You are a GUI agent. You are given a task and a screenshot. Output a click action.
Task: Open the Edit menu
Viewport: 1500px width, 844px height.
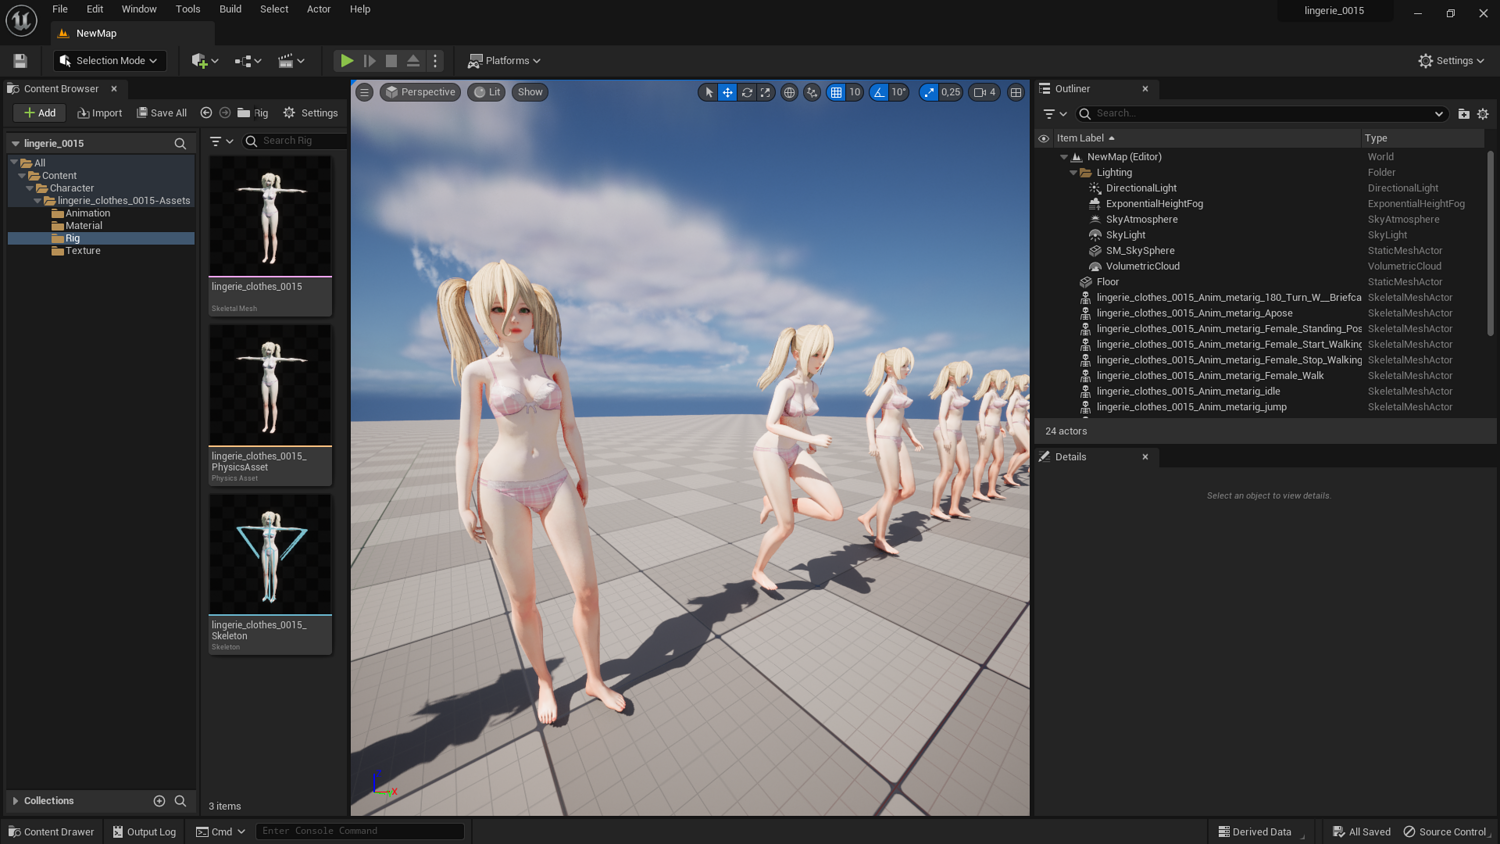pyautogui.click(x=95, y=9)
